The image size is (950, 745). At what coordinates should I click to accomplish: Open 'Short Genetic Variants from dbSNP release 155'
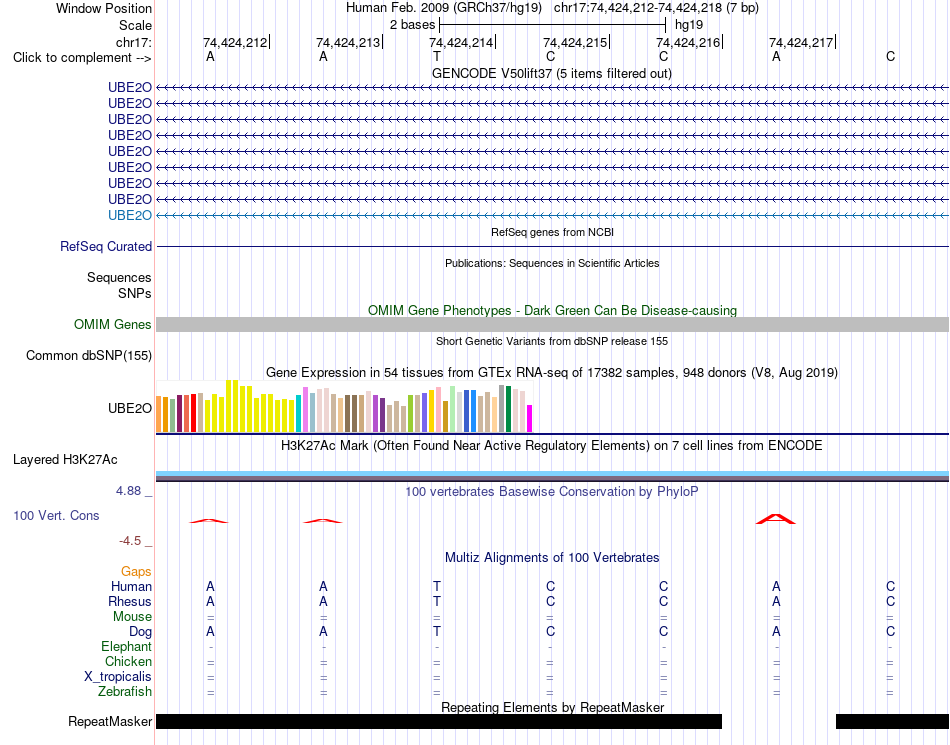pyautogui.click(x=552, y=341)
